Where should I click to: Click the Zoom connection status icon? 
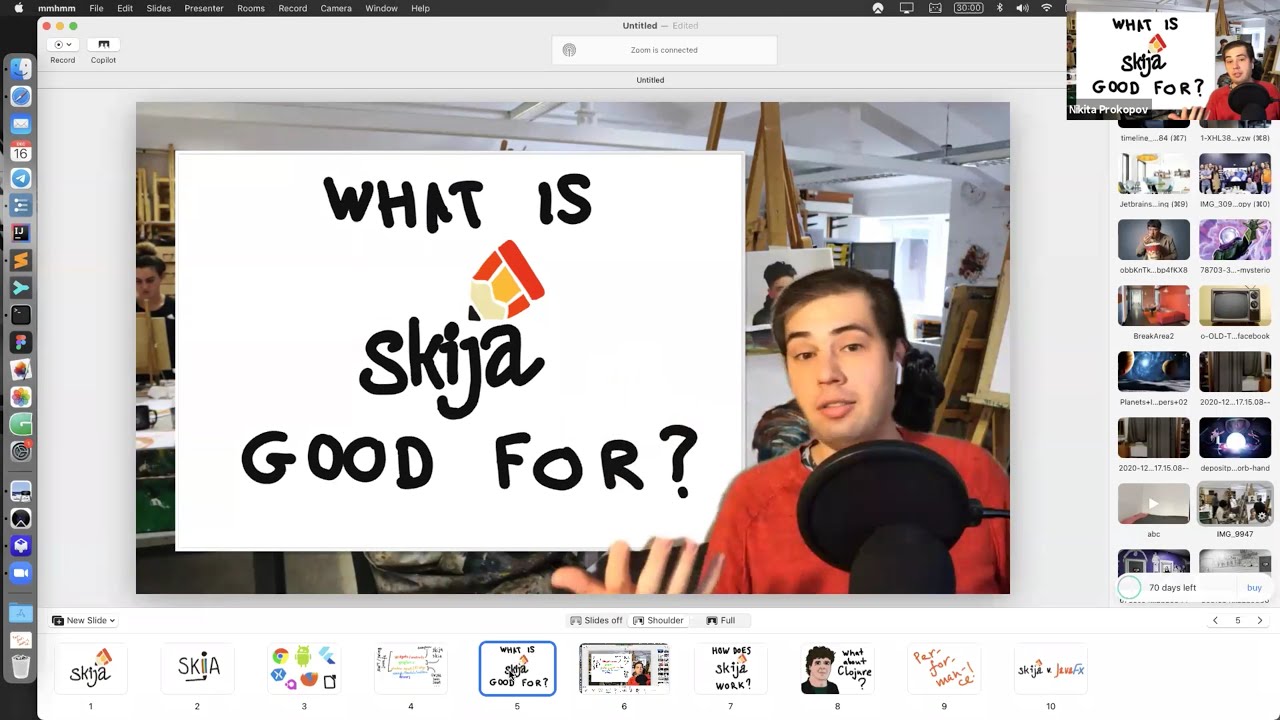tap(569, 50)
